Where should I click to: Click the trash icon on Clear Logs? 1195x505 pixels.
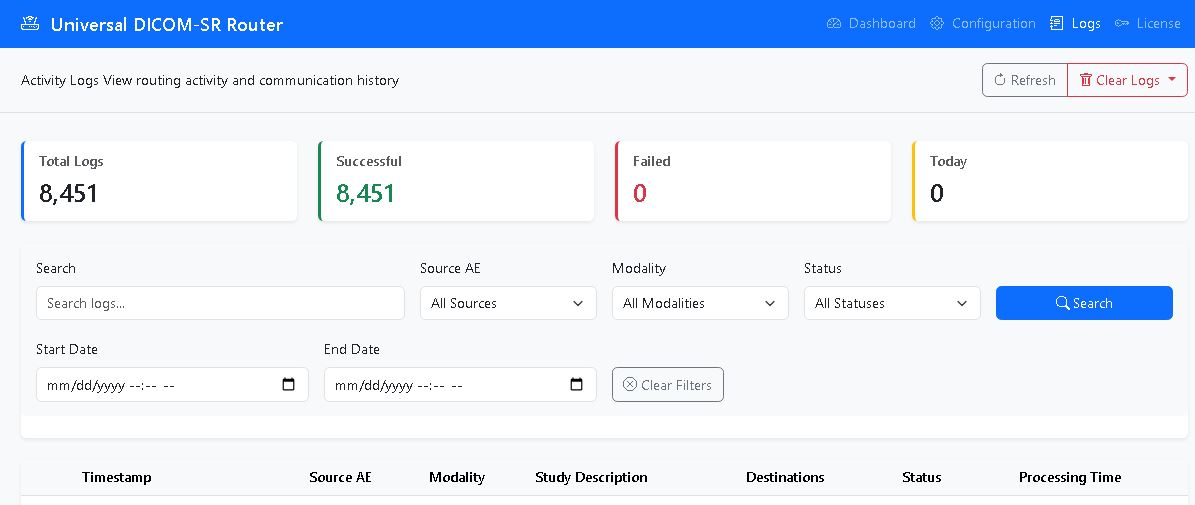coord(1085,80)
